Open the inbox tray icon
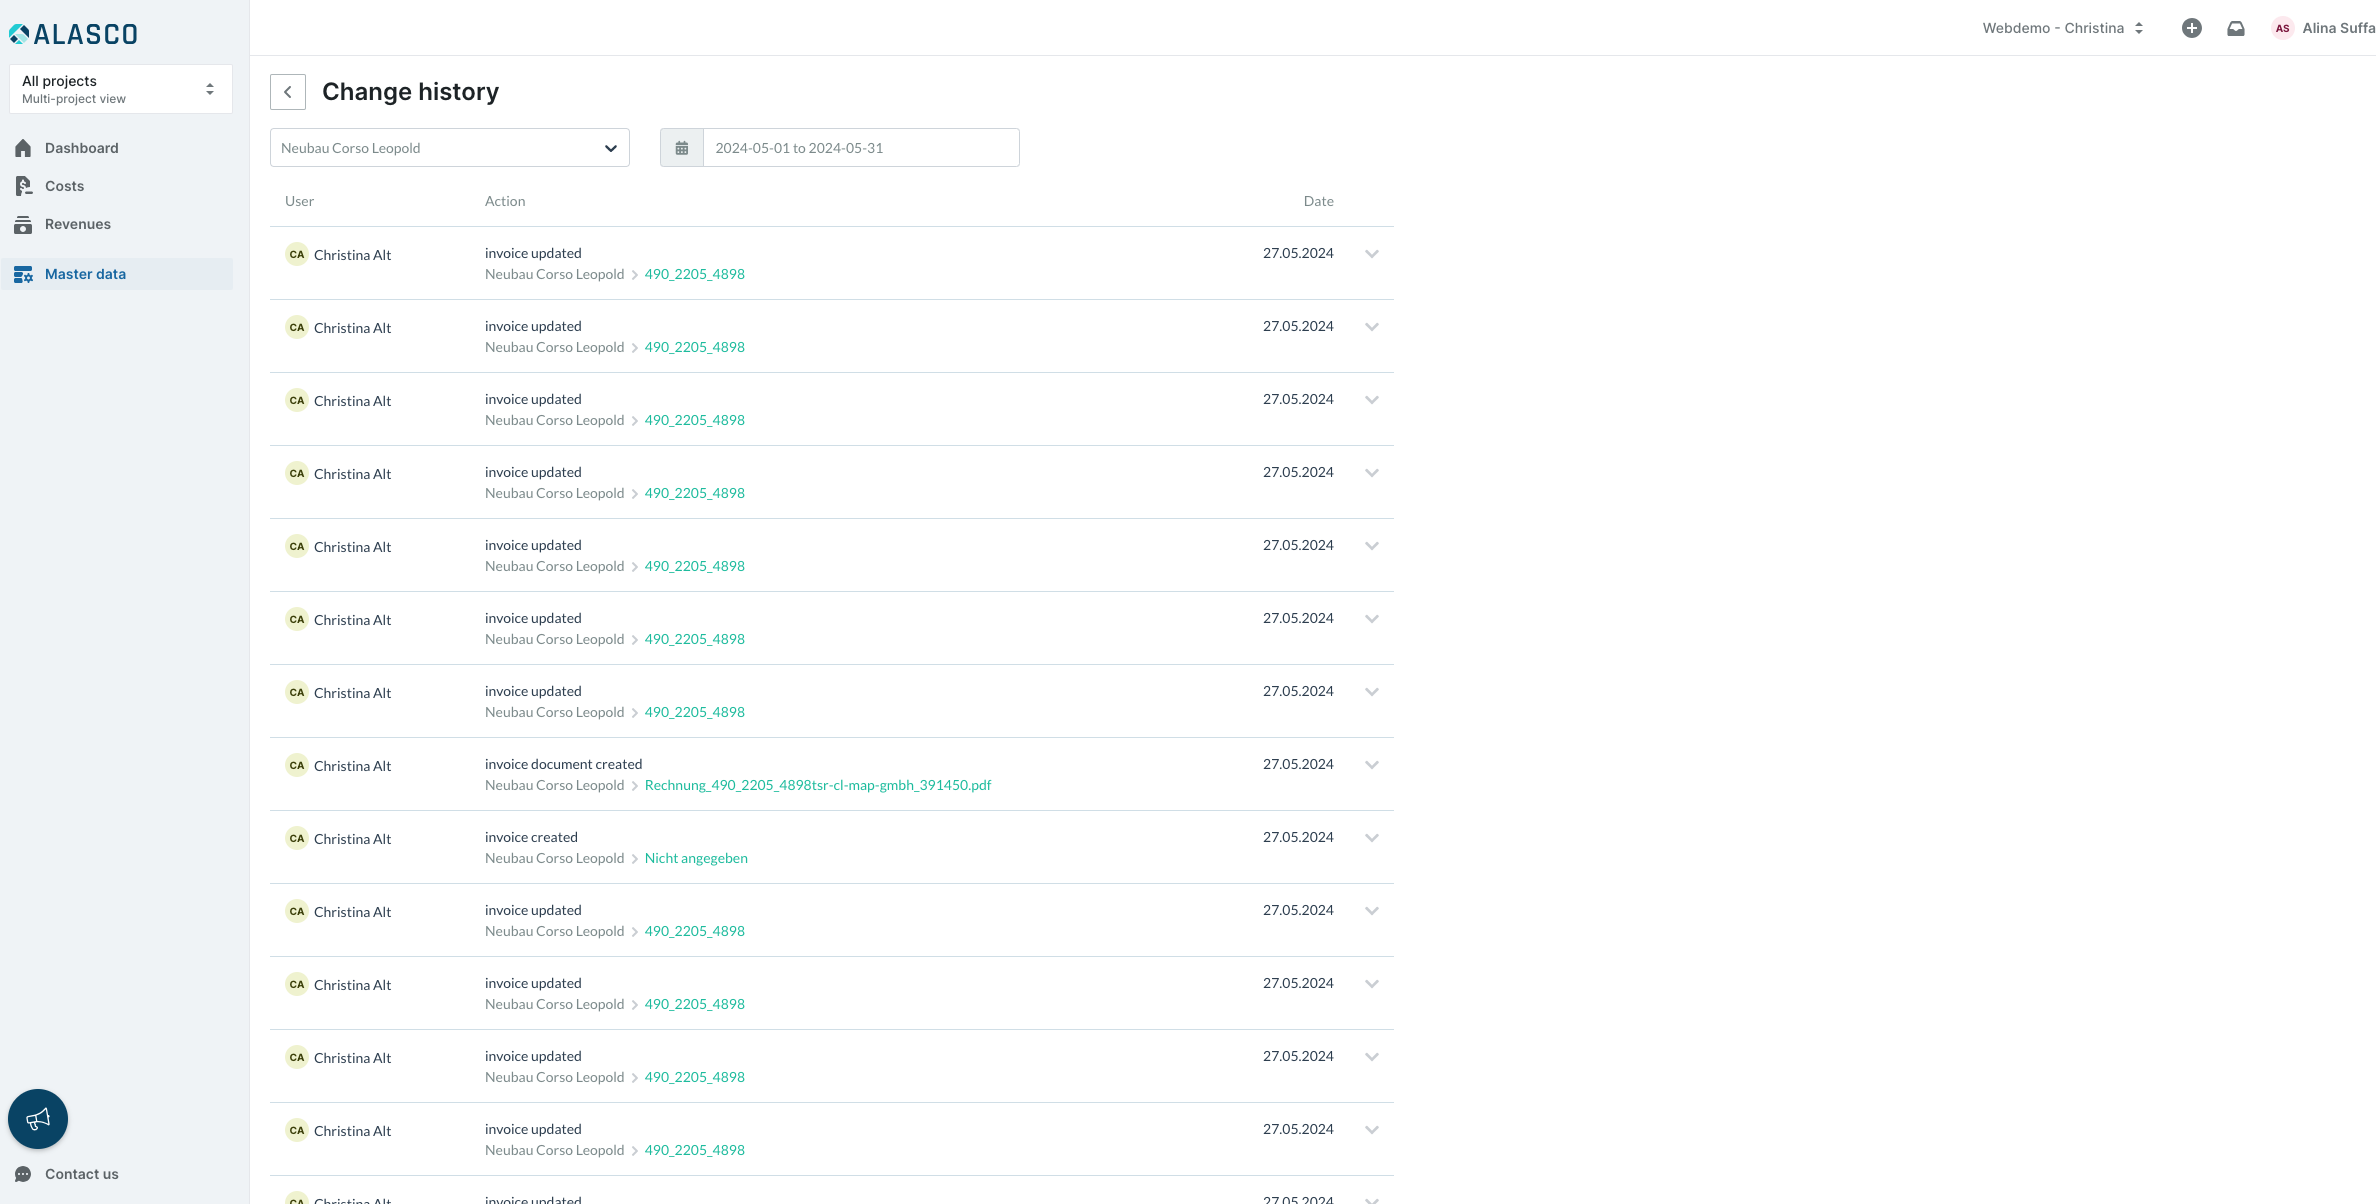 (x=2236, y=28)
